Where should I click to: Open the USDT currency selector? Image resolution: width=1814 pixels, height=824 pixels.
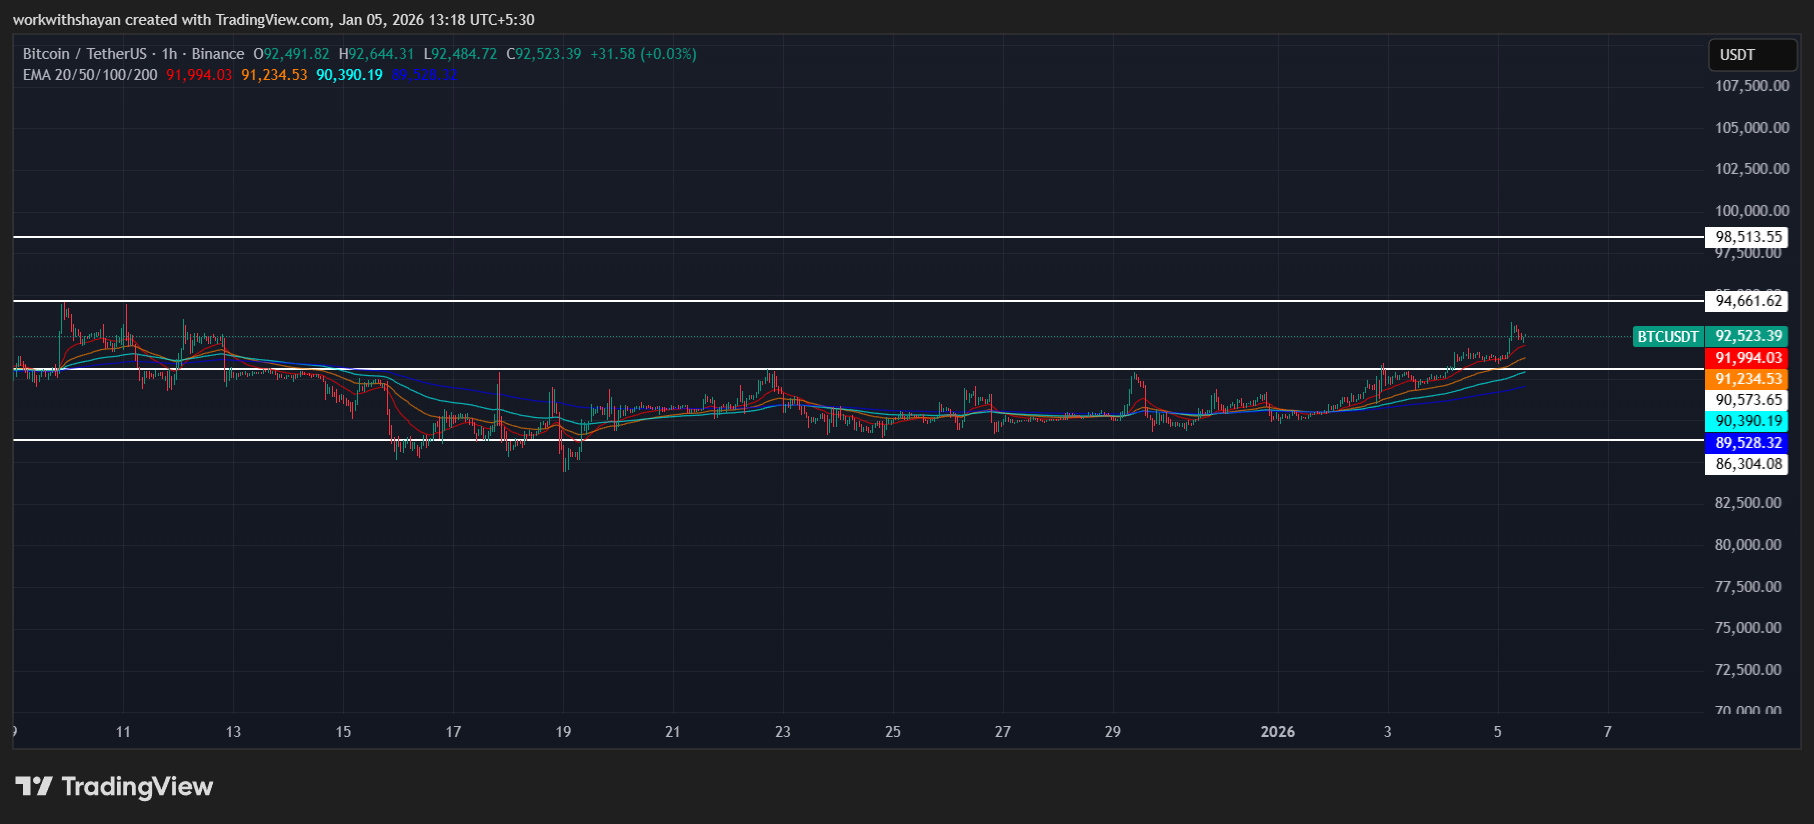1751,55
